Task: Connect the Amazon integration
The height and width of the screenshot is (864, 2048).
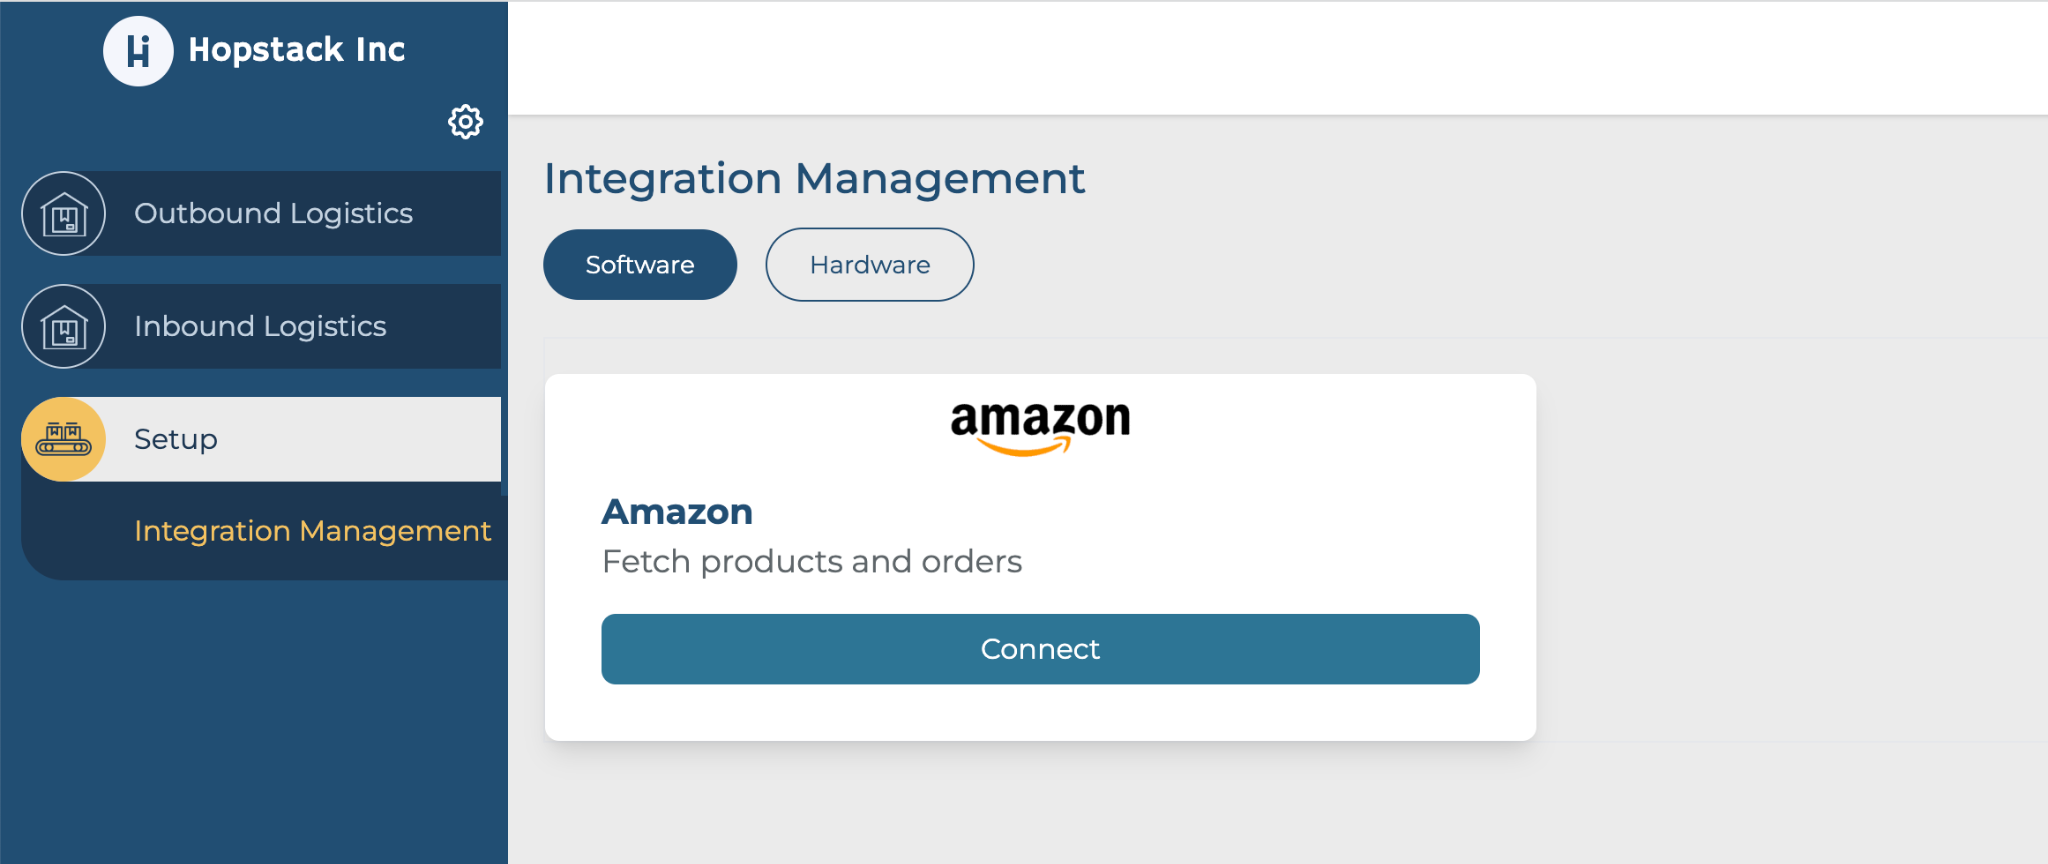Action: tap(1040, 649)
